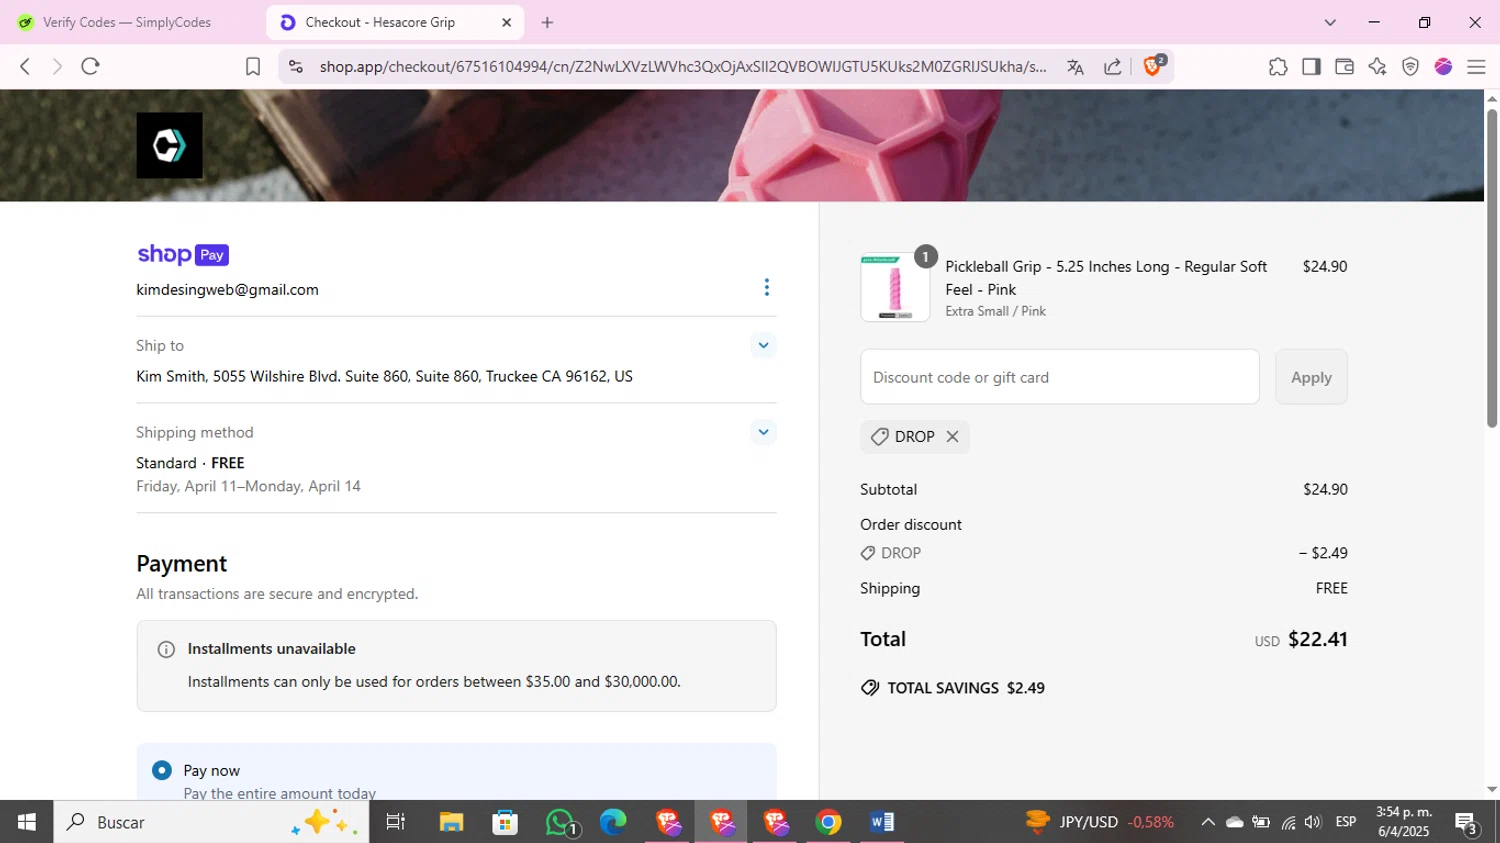This screenshot has width=1500, height=843.
Task: Open the Brave Wallet icon
Action: click(1344, 66)
